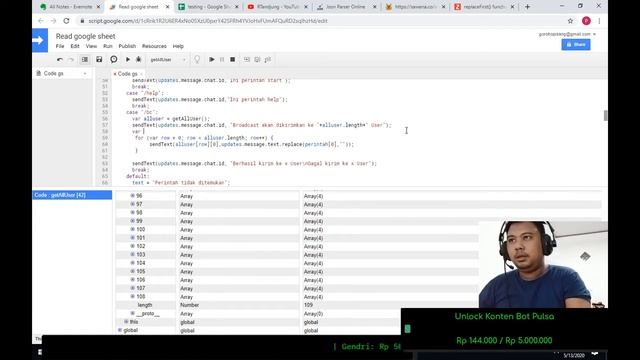Go forward with the browser forward arrow
The width and height of the screenshot is (640, 360).
53,21
